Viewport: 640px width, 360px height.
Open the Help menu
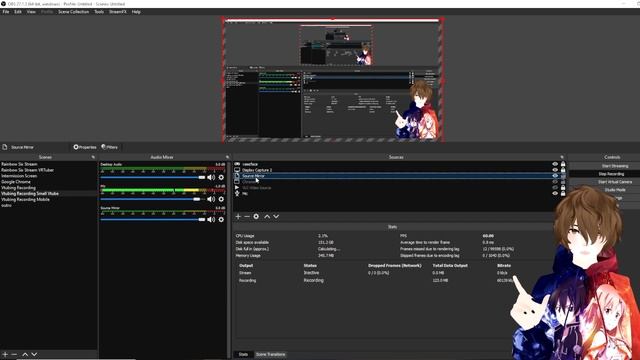point(136,12)
